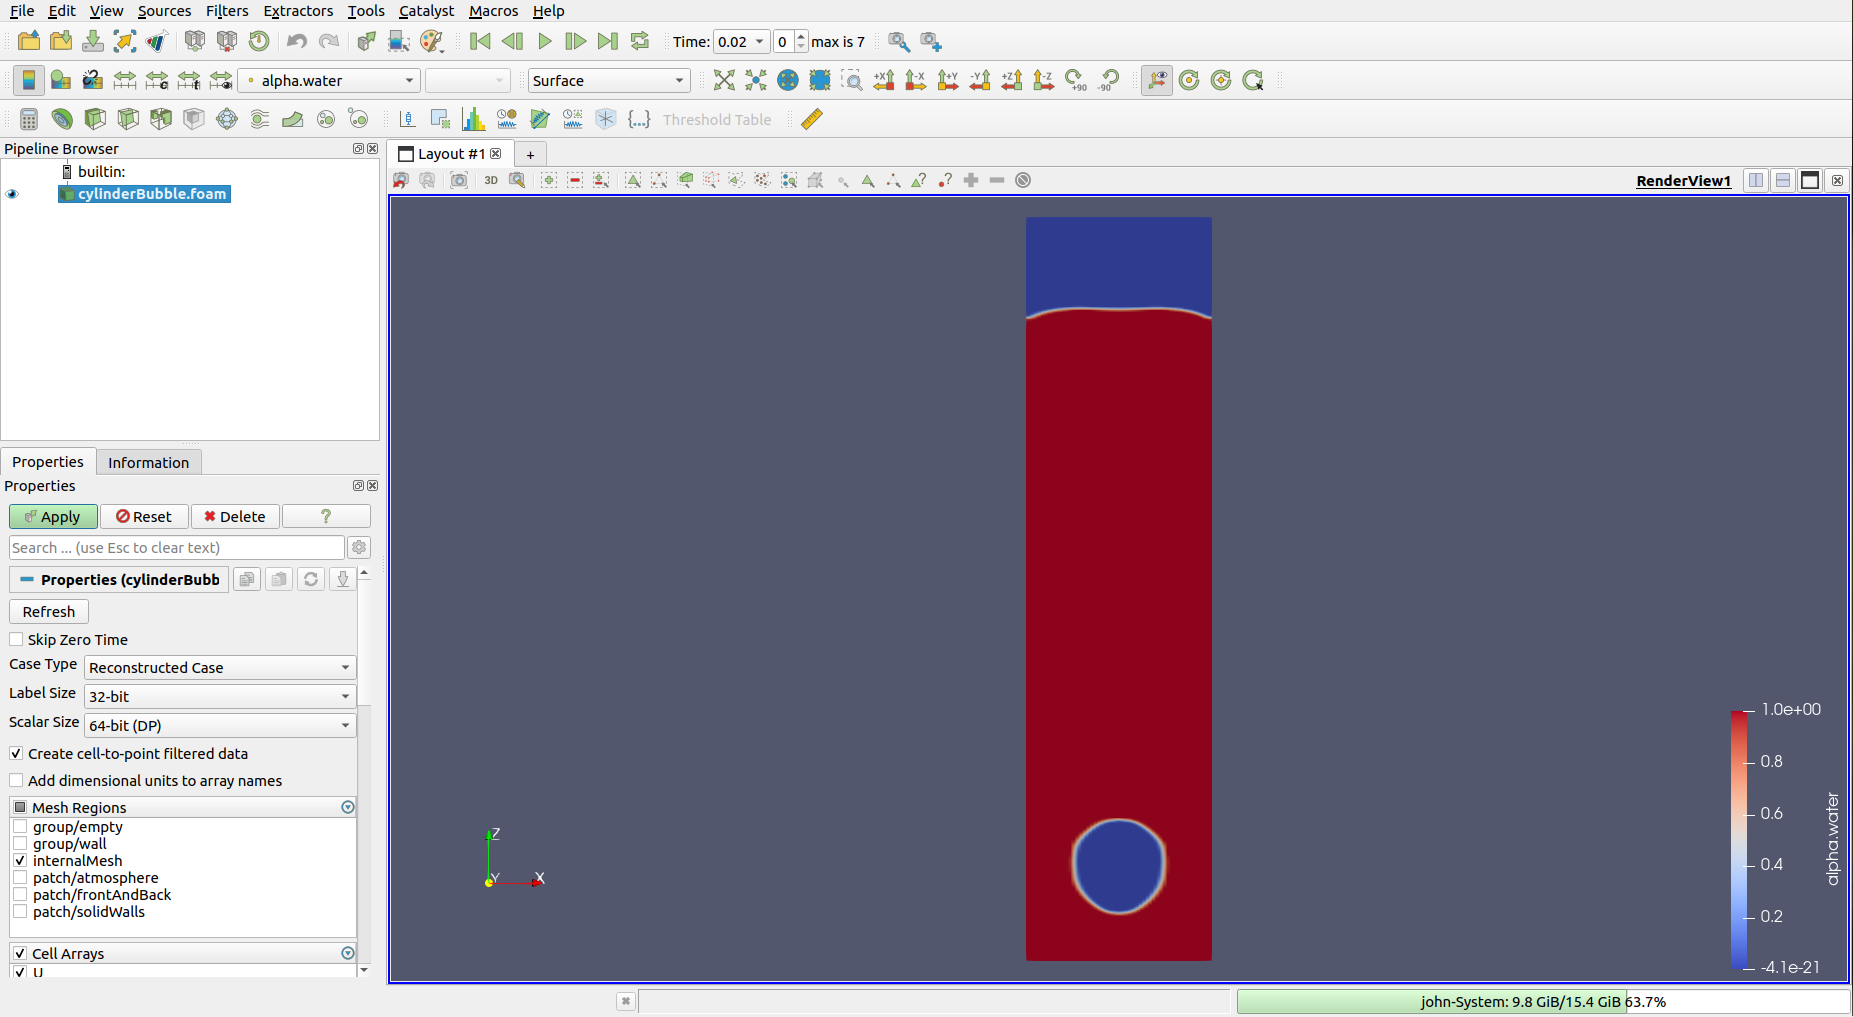Open the Case Type dropdown
Image resolution: width=1853 pixels, height=1017 pixels.
click(x=219, y=667)
